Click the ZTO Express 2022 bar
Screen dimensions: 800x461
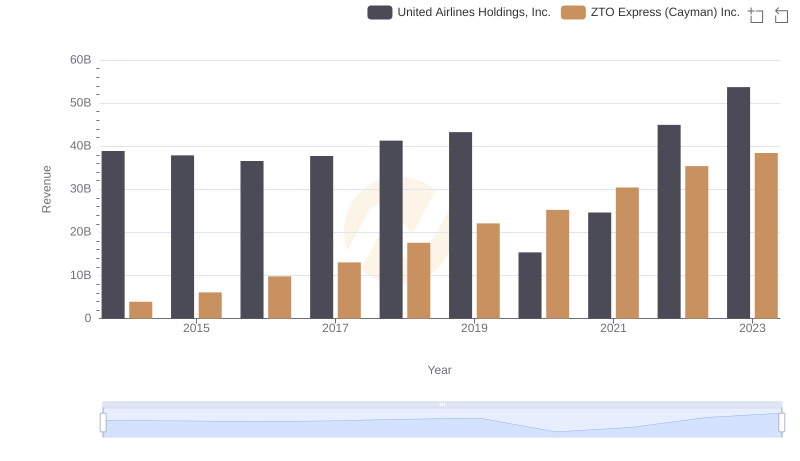[x=697, y=242]
